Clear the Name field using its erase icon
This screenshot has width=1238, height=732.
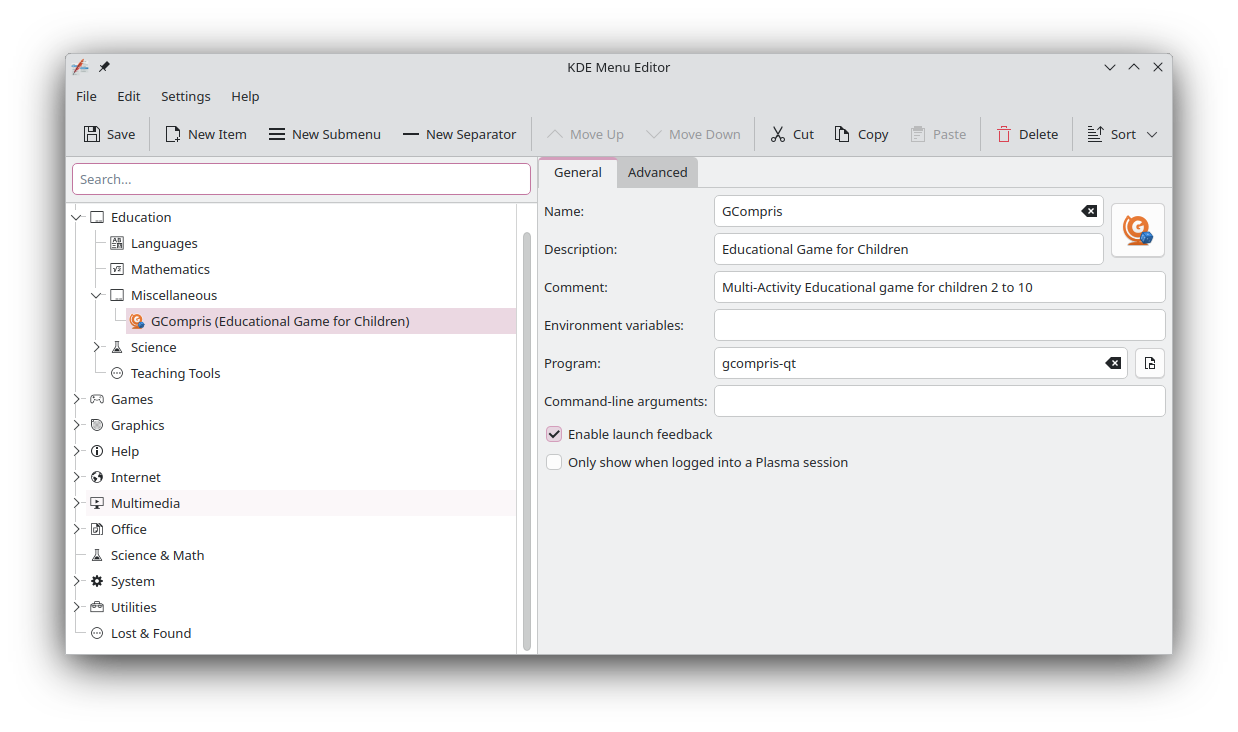point(1088,211)
